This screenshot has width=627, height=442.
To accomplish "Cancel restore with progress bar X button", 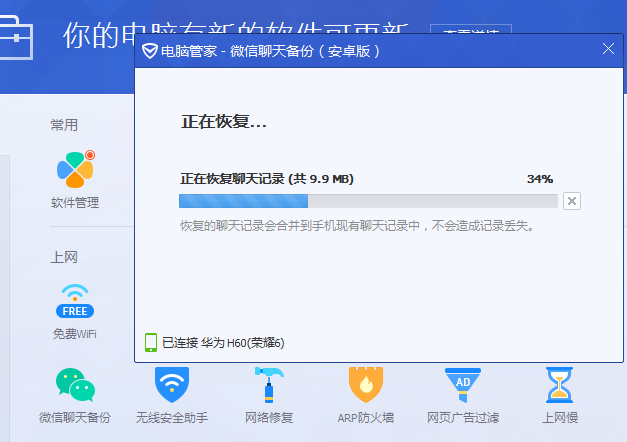I will 572,201.
